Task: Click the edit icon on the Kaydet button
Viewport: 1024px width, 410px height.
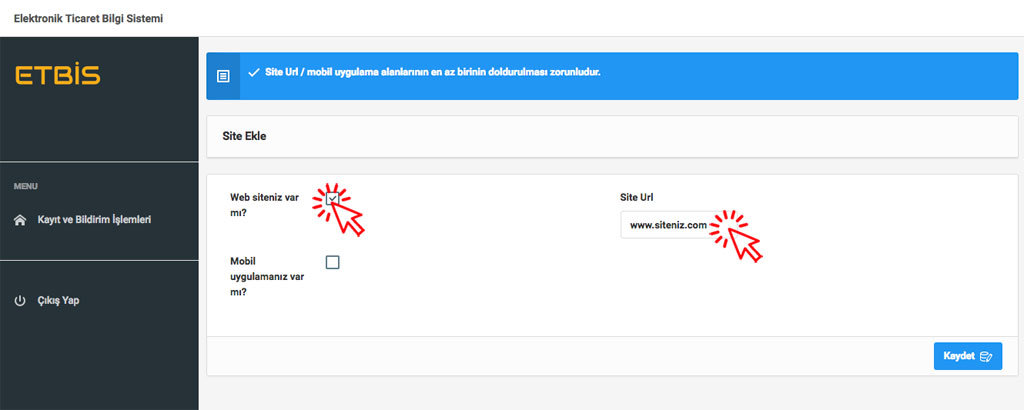Action: tap(986, 356)
